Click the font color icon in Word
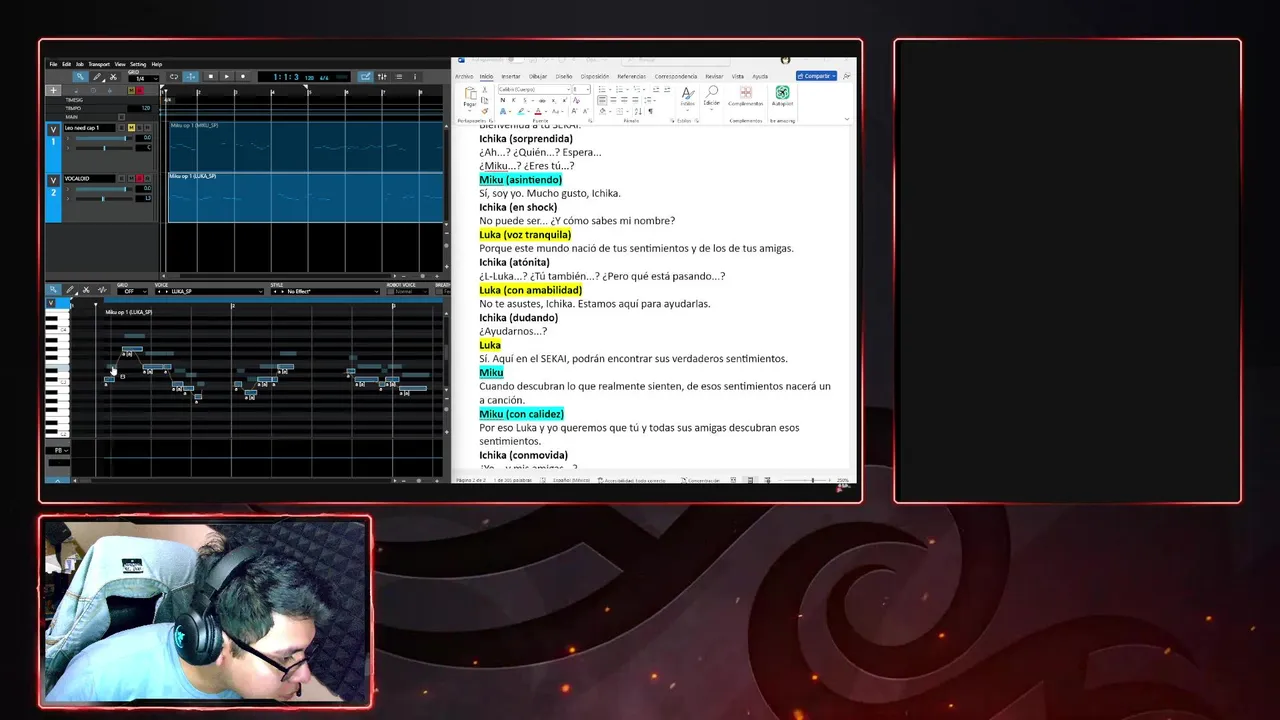The image size is (1280, 720). [538, 111]
